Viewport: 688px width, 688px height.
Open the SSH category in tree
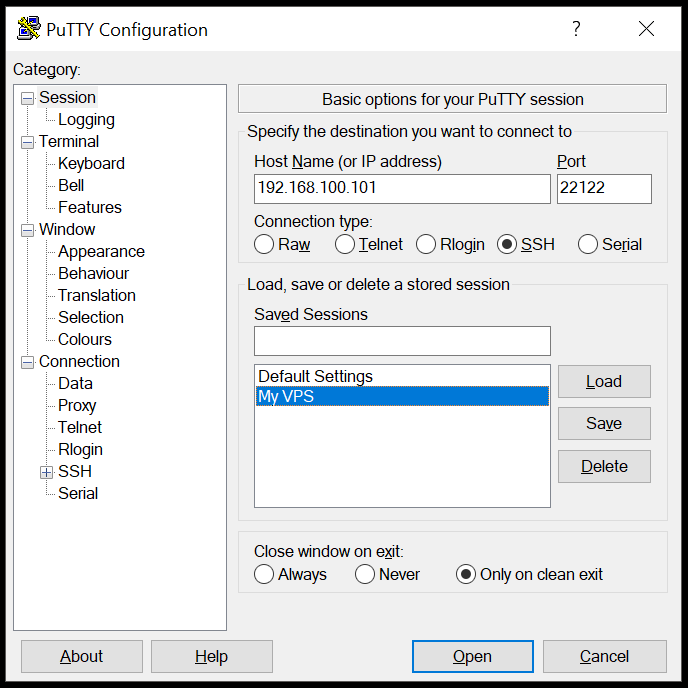coord(75,471)
